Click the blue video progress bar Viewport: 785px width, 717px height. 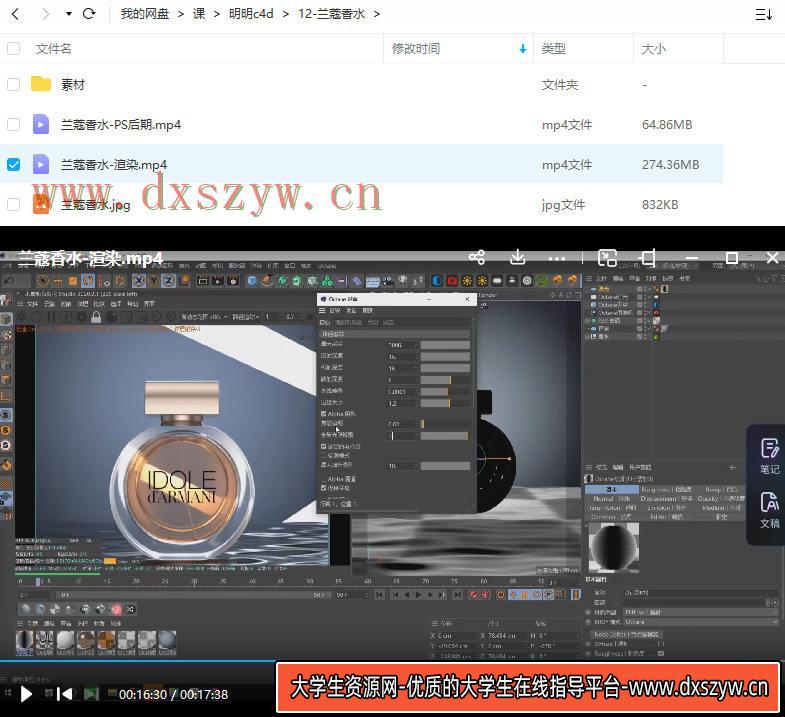[138, 661]
